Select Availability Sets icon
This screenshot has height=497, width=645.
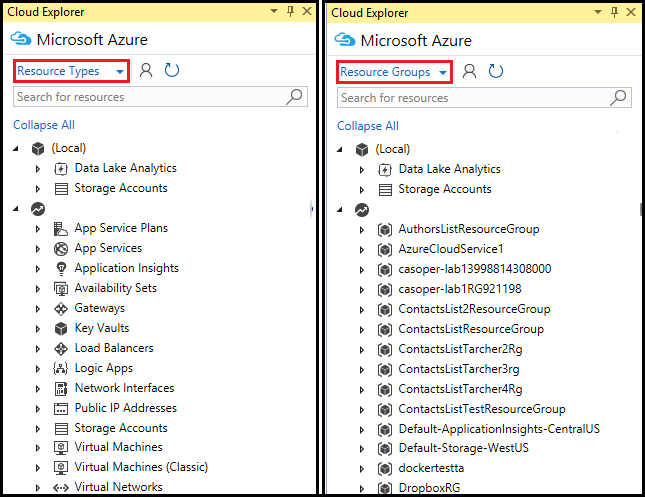click(61, 288)
